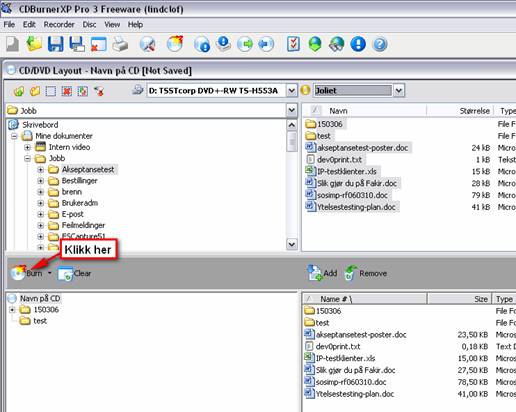
Task: Click the invert selection icon
Action: [83, 91]
